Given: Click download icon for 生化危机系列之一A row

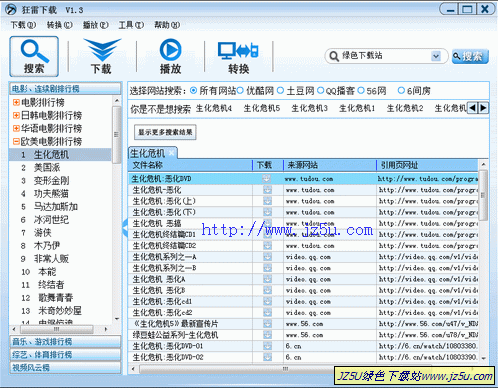Looking at the screenshot, I should (267, 257).
